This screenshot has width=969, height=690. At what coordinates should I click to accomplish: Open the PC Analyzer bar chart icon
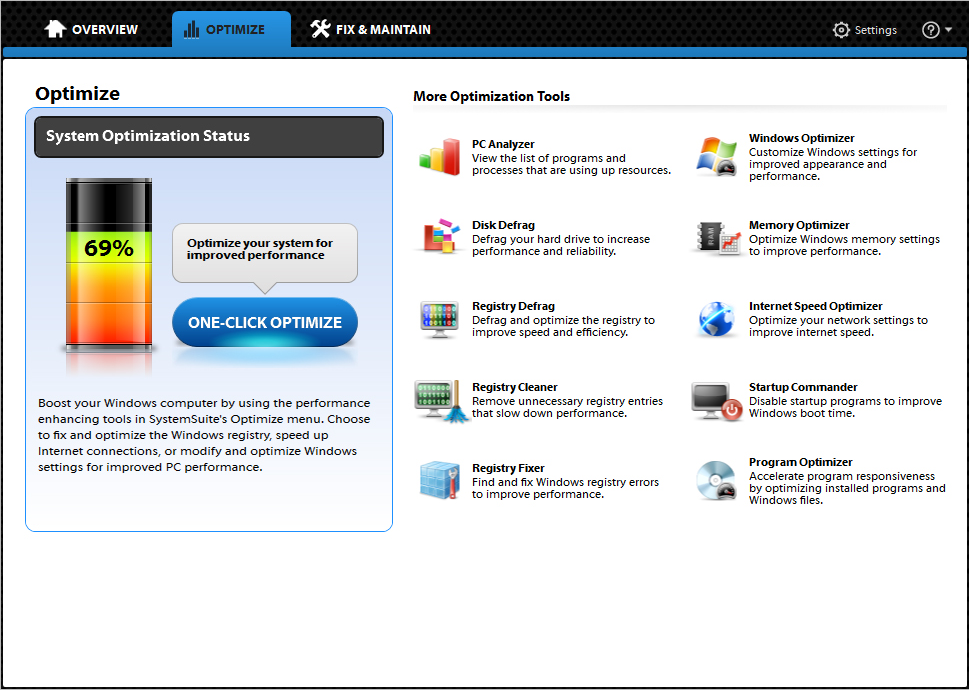click(x=438, y=157)
